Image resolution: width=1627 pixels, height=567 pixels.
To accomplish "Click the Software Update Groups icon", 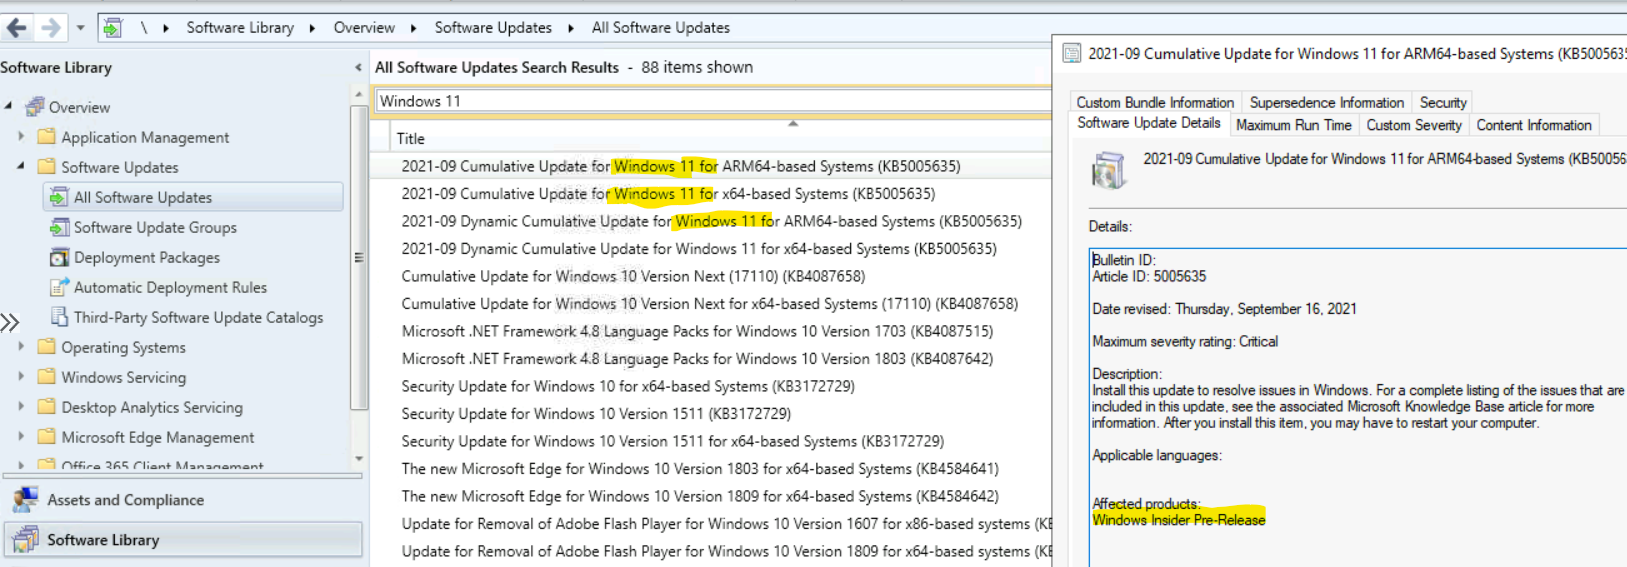I will pos(59,227).
